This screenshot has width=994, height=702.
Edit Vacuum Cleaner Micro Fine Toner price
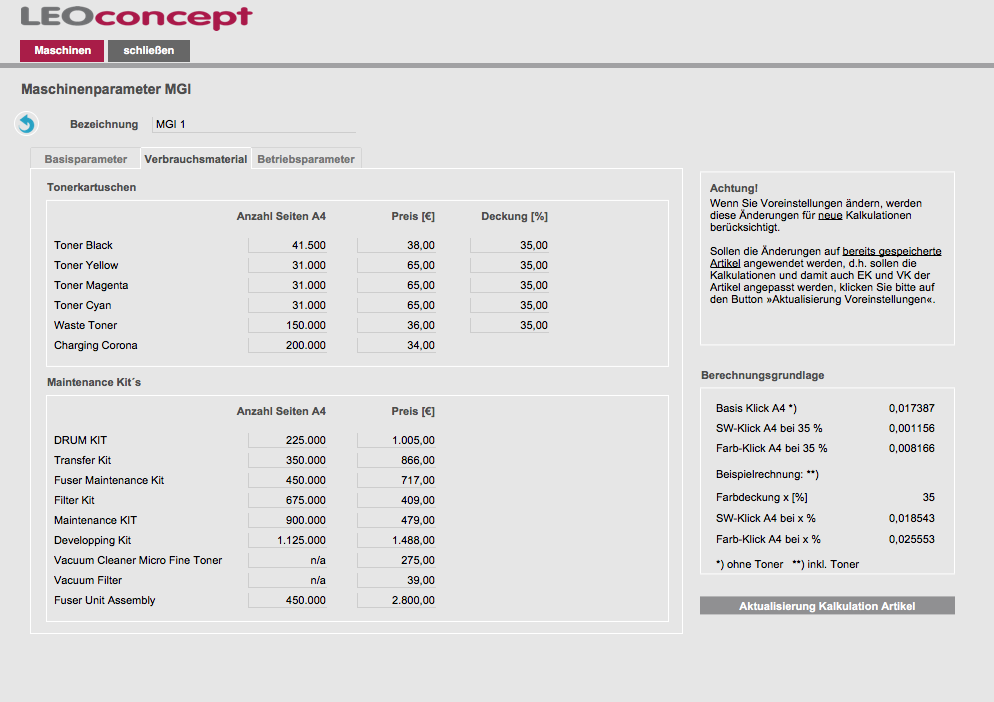396,560
